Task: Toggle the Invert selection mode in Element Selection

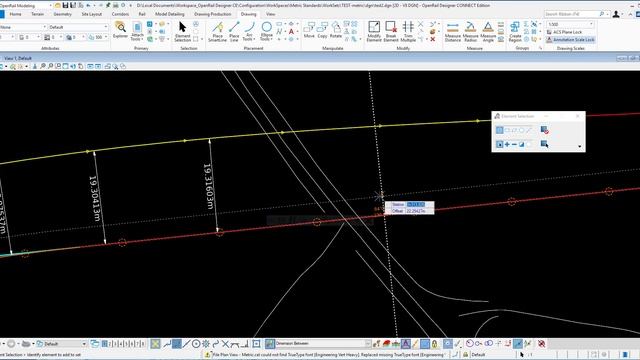Action: click(522, 144)
